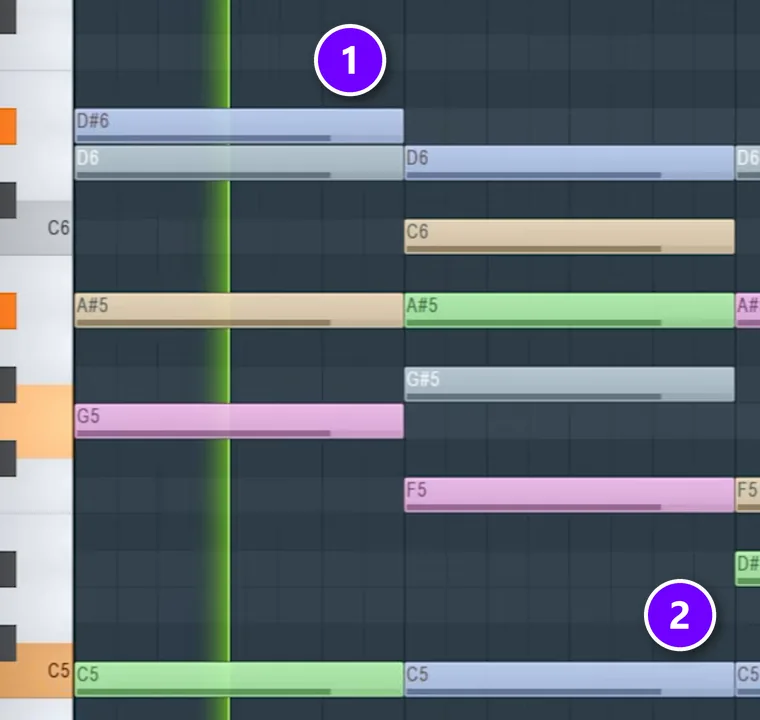Screen dimensions: 760x720
Task: Play the G#5 black piano key
Action: pos(8,385)
